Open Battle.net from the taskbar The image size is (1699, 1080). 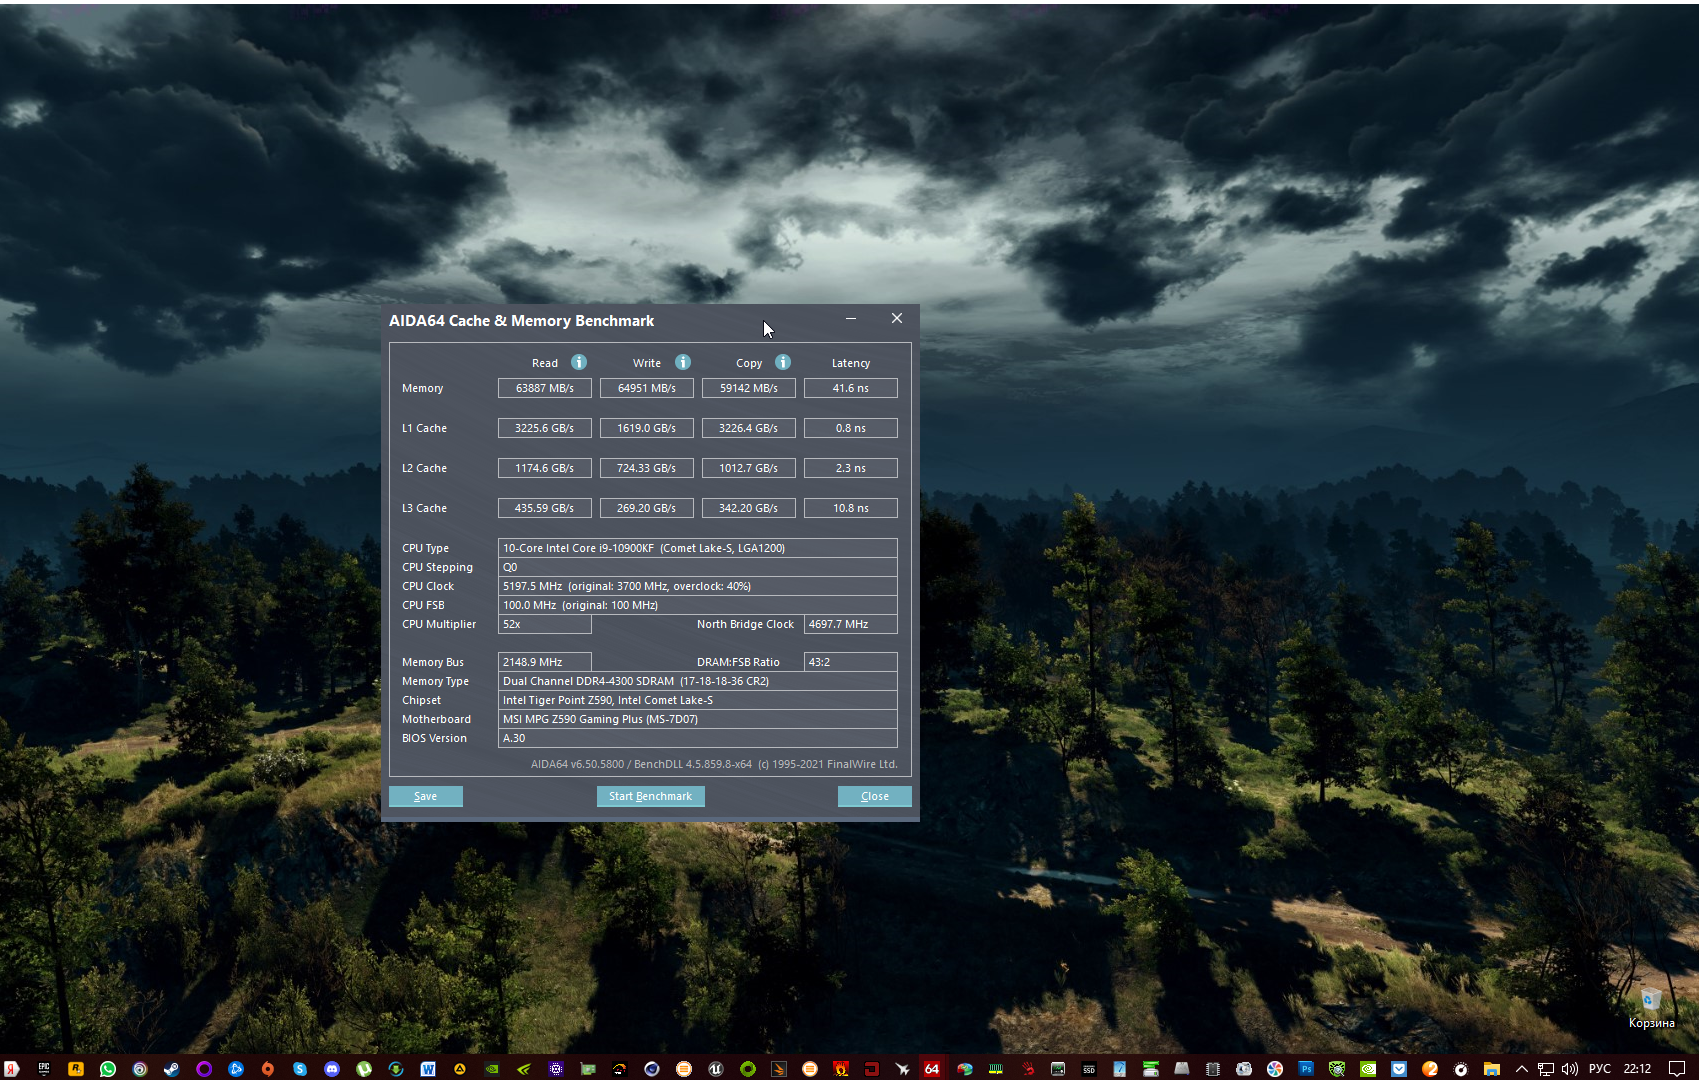click(236, 1069)
